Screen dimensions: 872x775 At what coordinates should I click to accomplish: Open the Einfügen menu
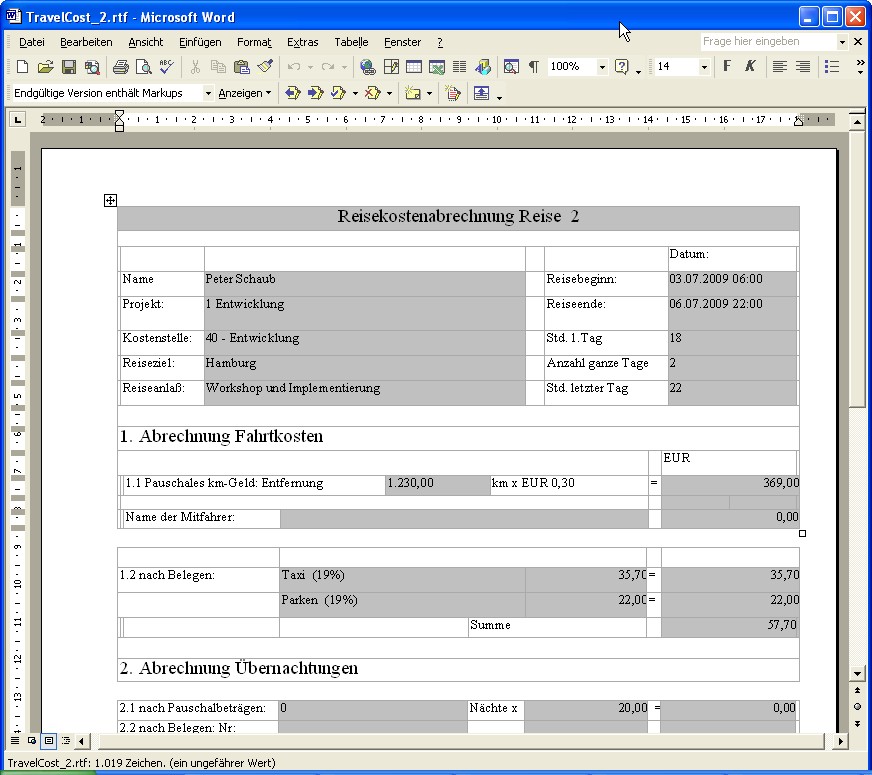(x=200, y=42)
